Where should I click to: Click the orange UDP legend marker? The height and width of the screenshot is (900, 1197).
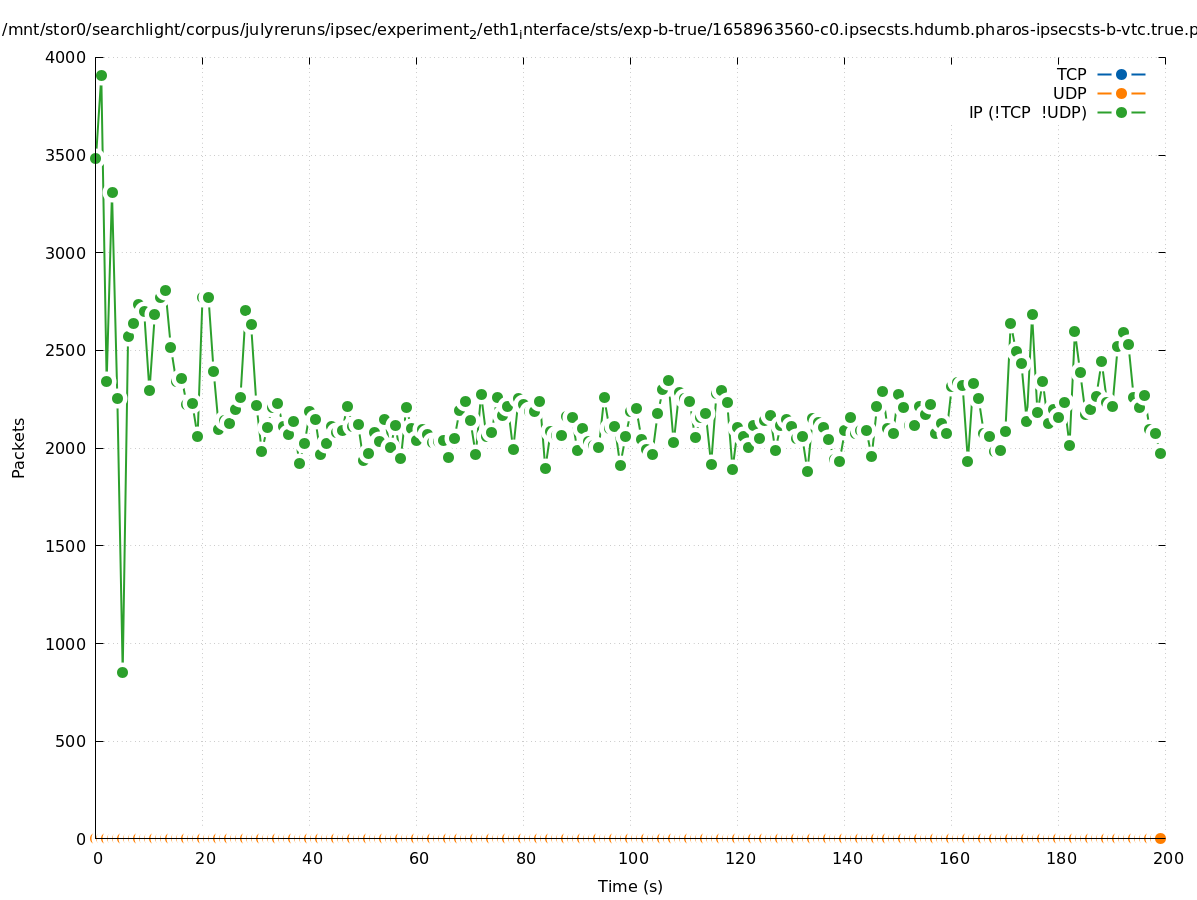pyautogui.click(x=1121, y=93)
